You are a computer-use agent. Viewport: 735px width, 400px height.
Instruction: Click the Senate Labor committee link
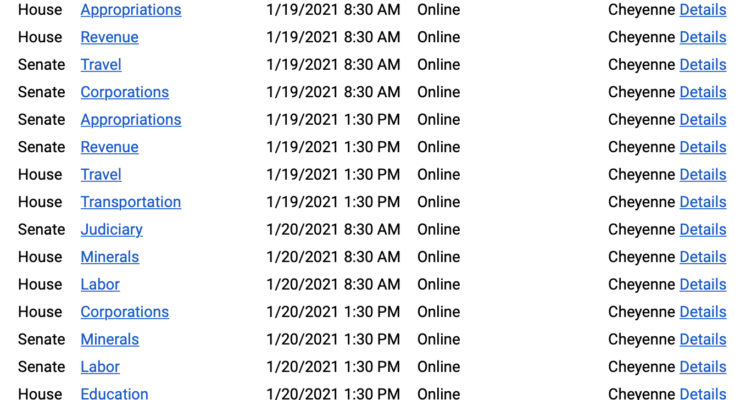coord(100,367)
